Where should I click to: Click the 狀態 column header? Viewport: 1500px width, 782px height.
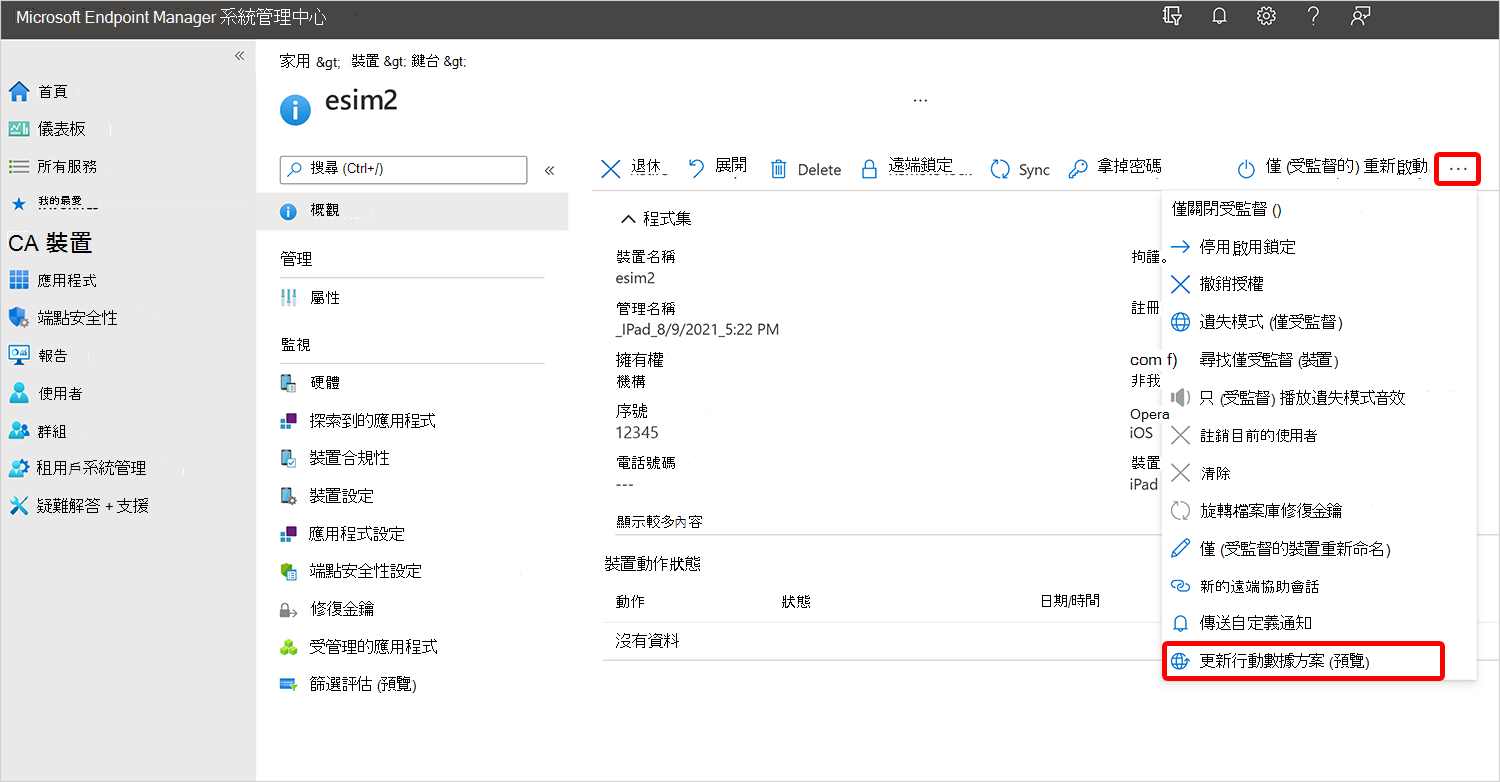tap(796, 602)
